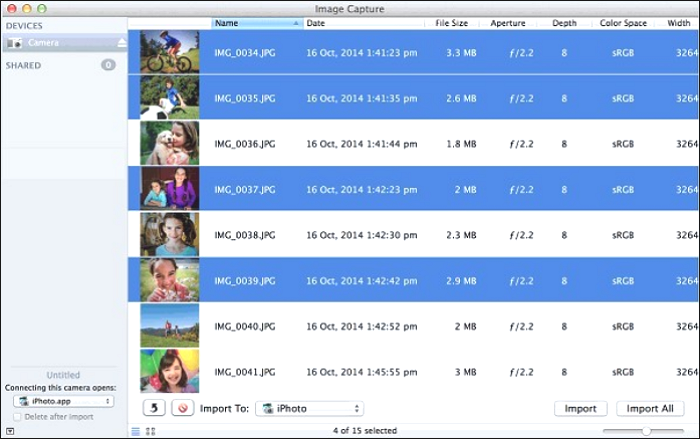
Task: Click the 2.3 MB file size cell
Action: pos(461,235)
